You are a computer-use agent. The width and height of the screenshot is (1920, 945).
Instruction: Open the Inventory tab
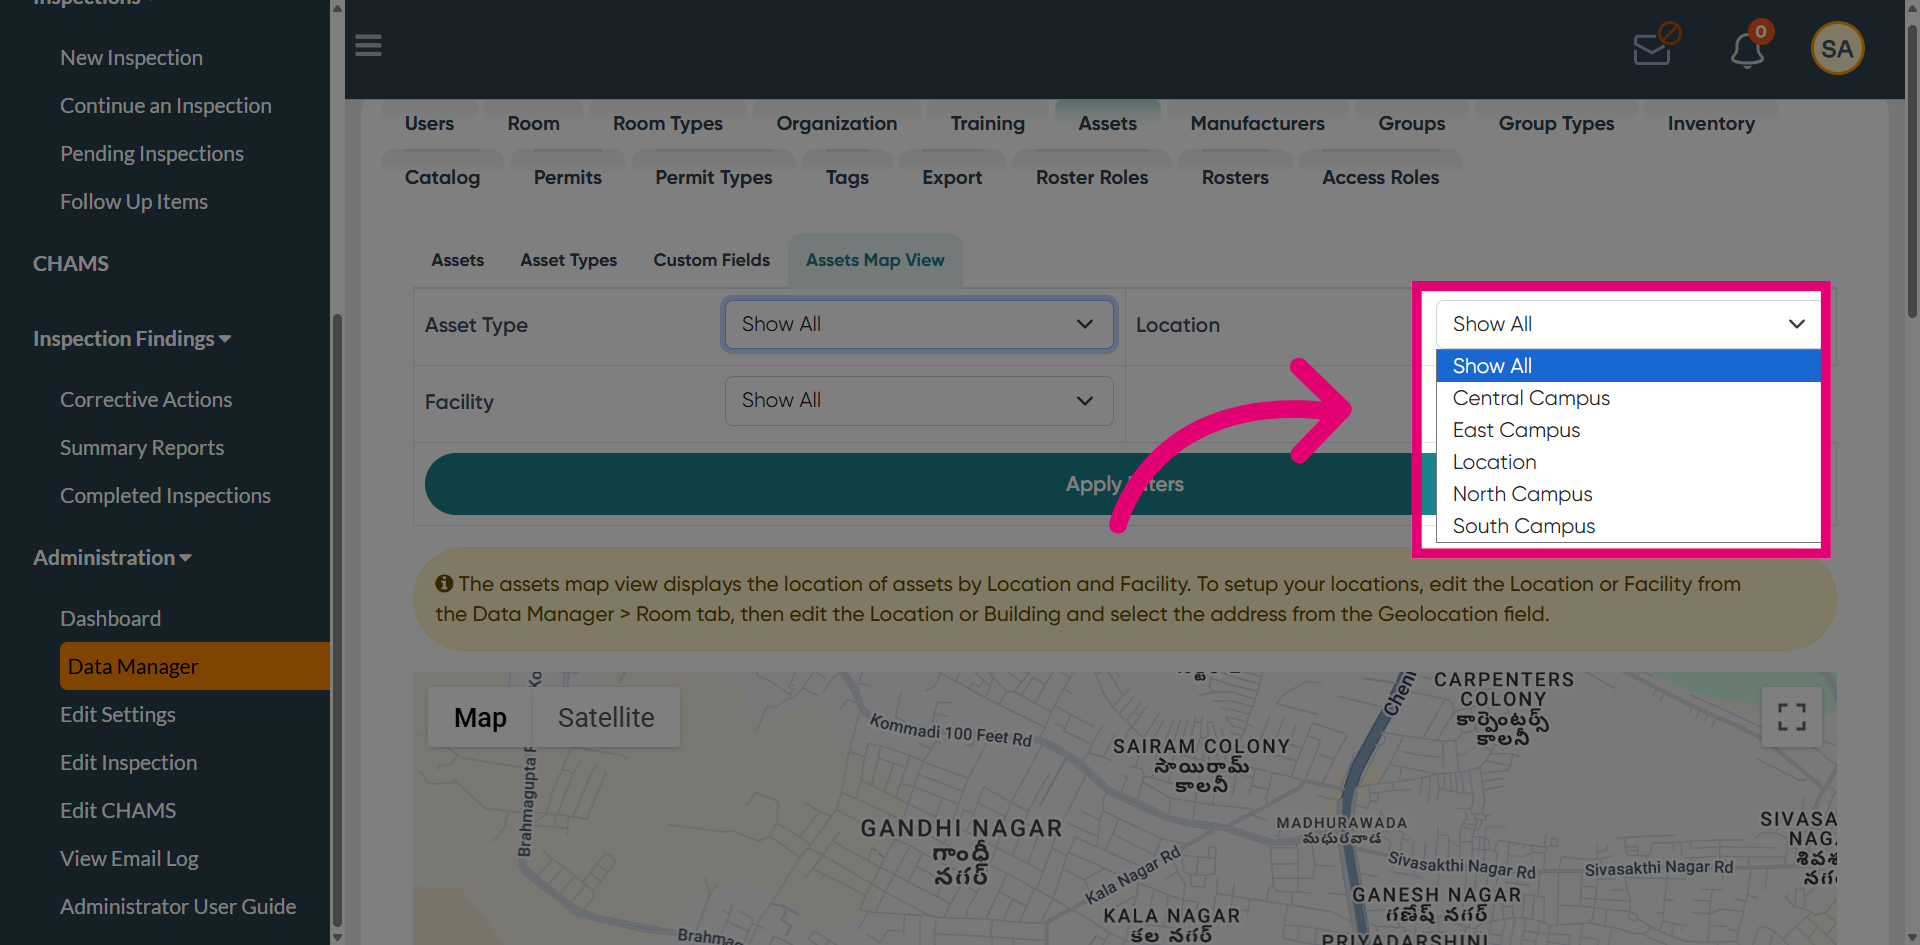1711,124
